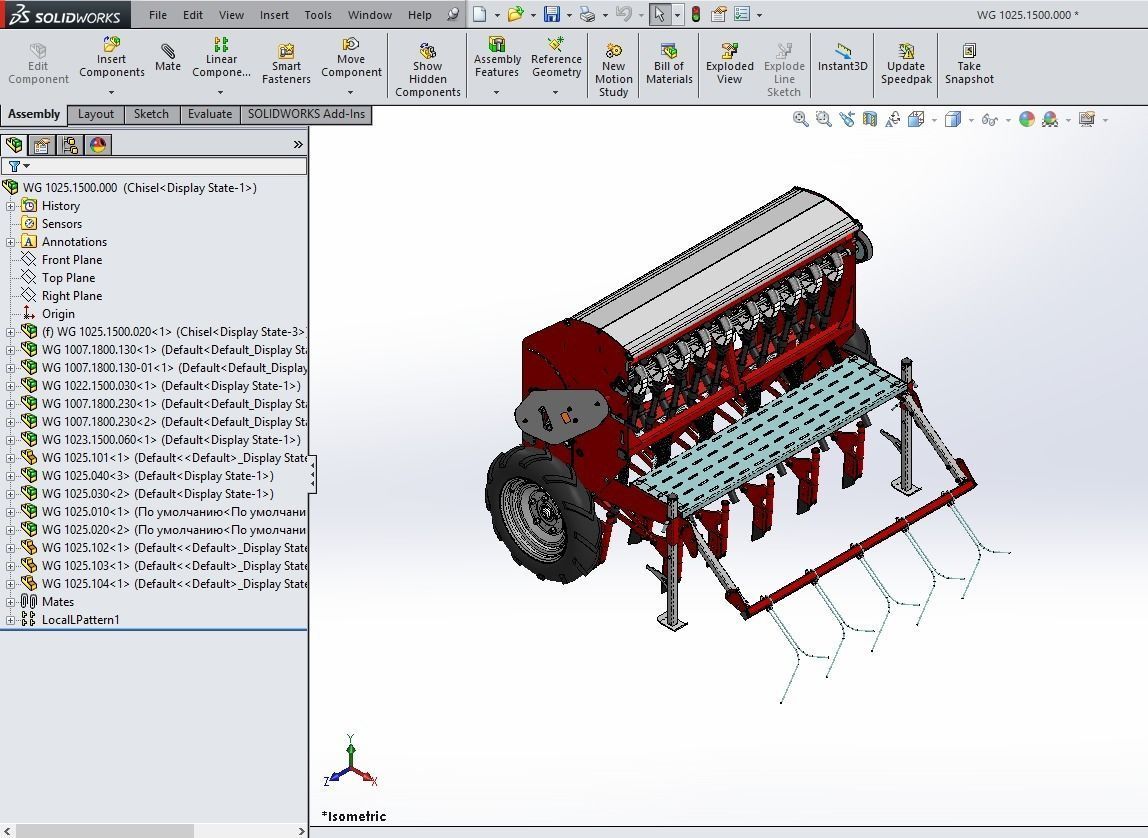
Task: Click the New document icon
Action: point(480,14)
